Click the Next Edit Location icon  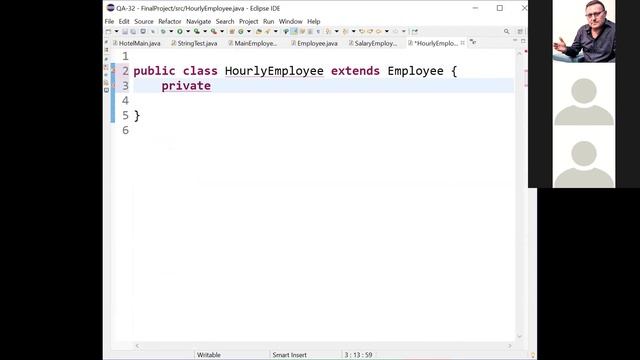click(370, 31)
